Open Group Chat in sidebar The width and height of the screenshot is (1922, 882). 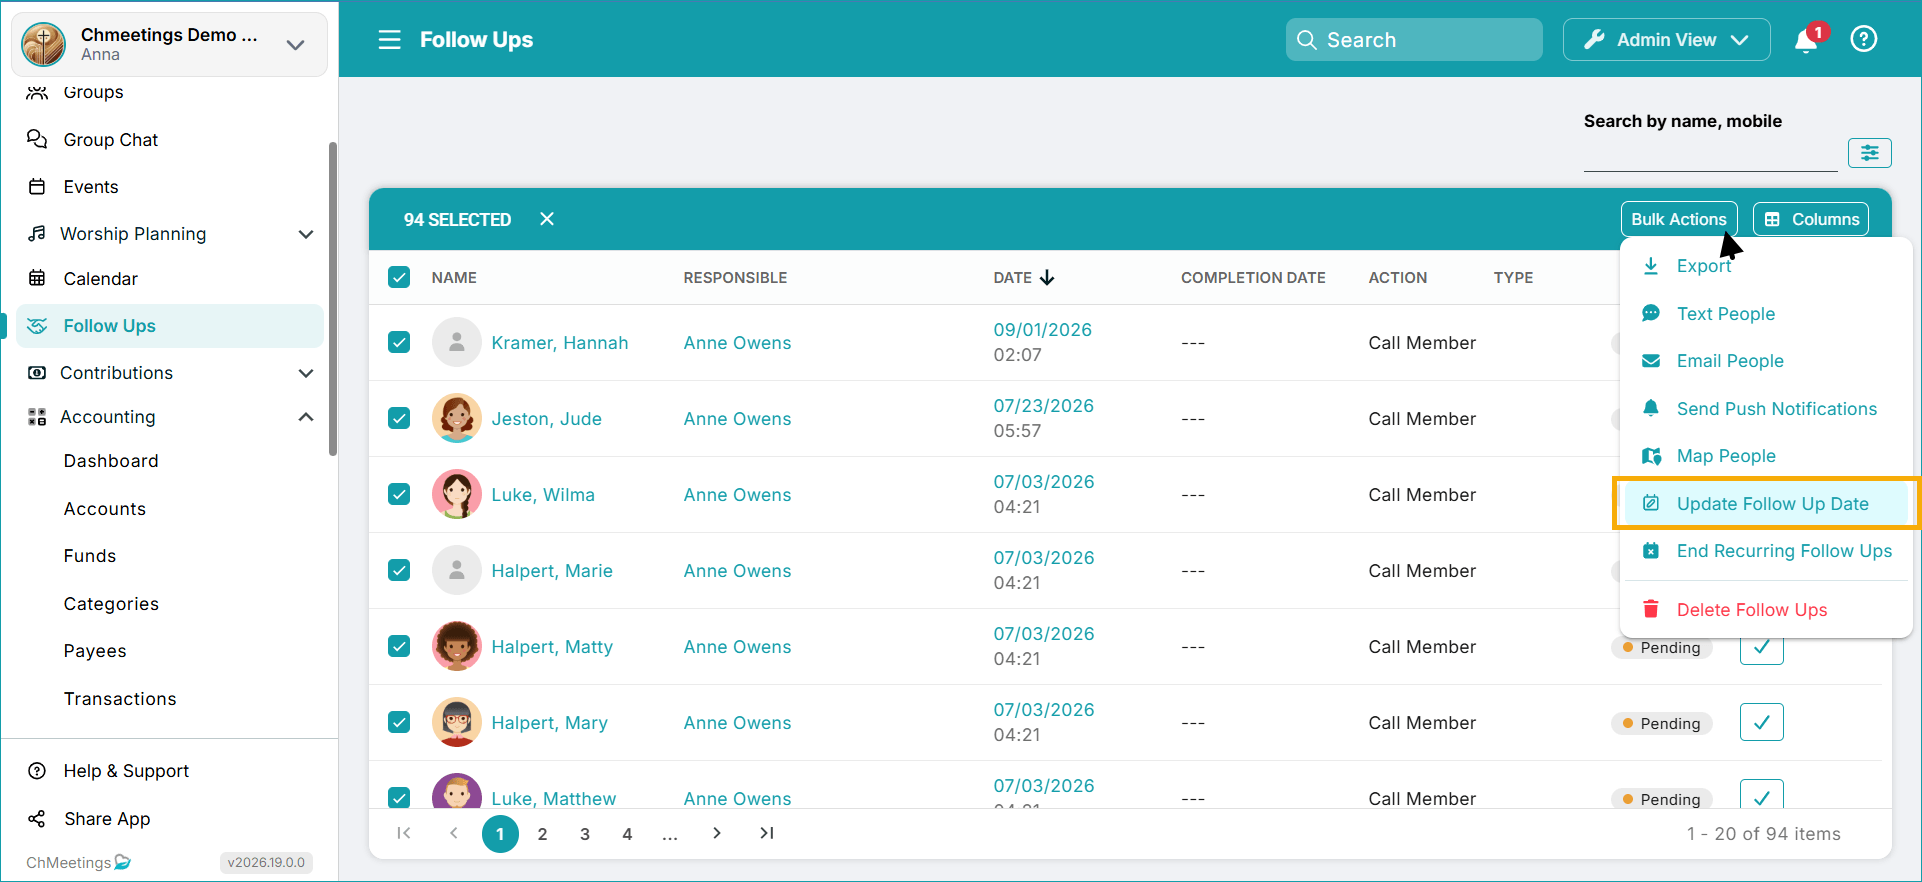[111, 140]
